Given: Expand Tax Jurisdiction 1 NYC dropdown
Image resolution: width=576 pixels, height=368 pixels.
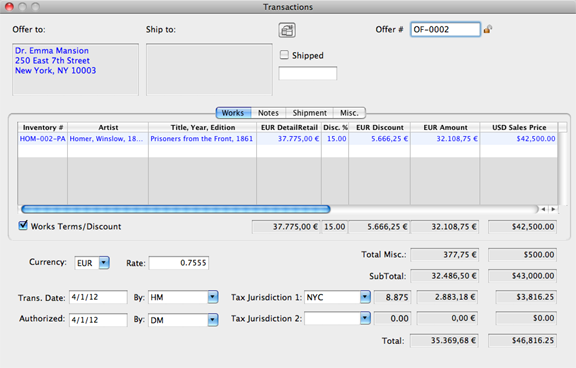Looking at the screenshot, I should [x=365, y=297].
